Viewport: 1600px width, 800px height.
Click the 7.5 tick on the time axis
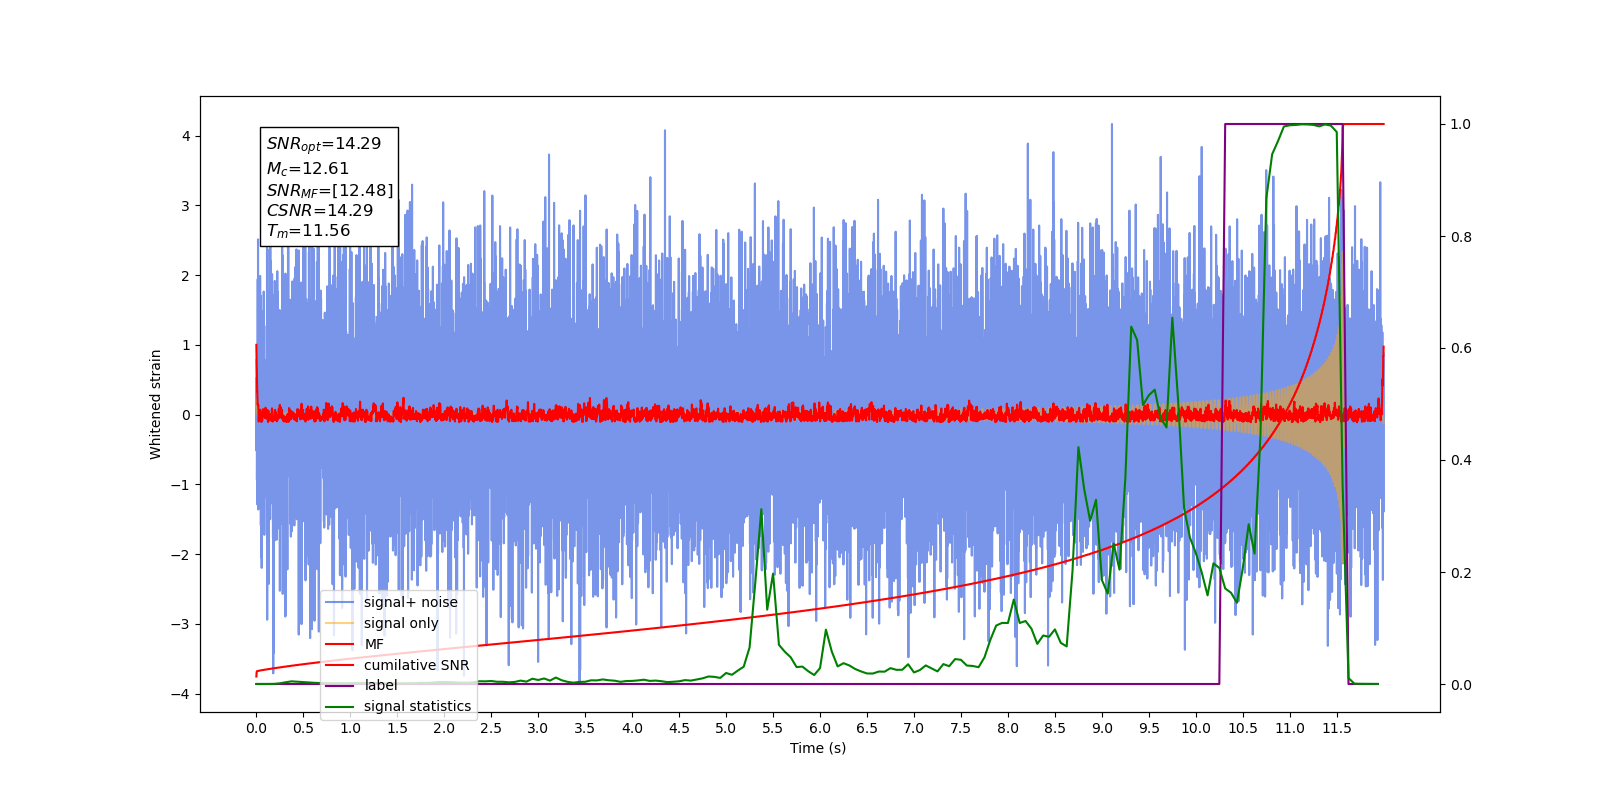point(961,728)
